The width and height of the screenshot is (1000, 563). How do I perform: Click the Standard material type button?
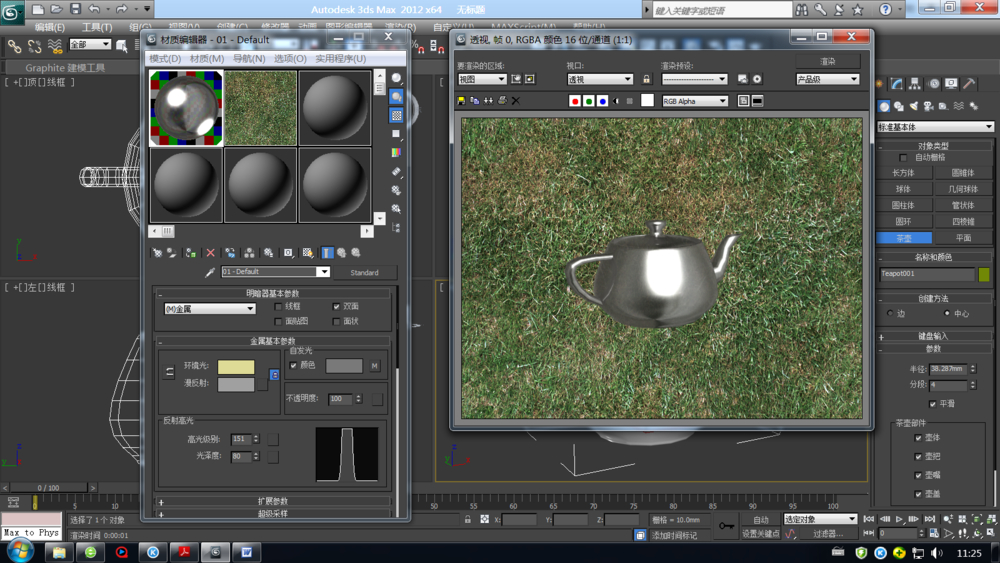(365, 272)
